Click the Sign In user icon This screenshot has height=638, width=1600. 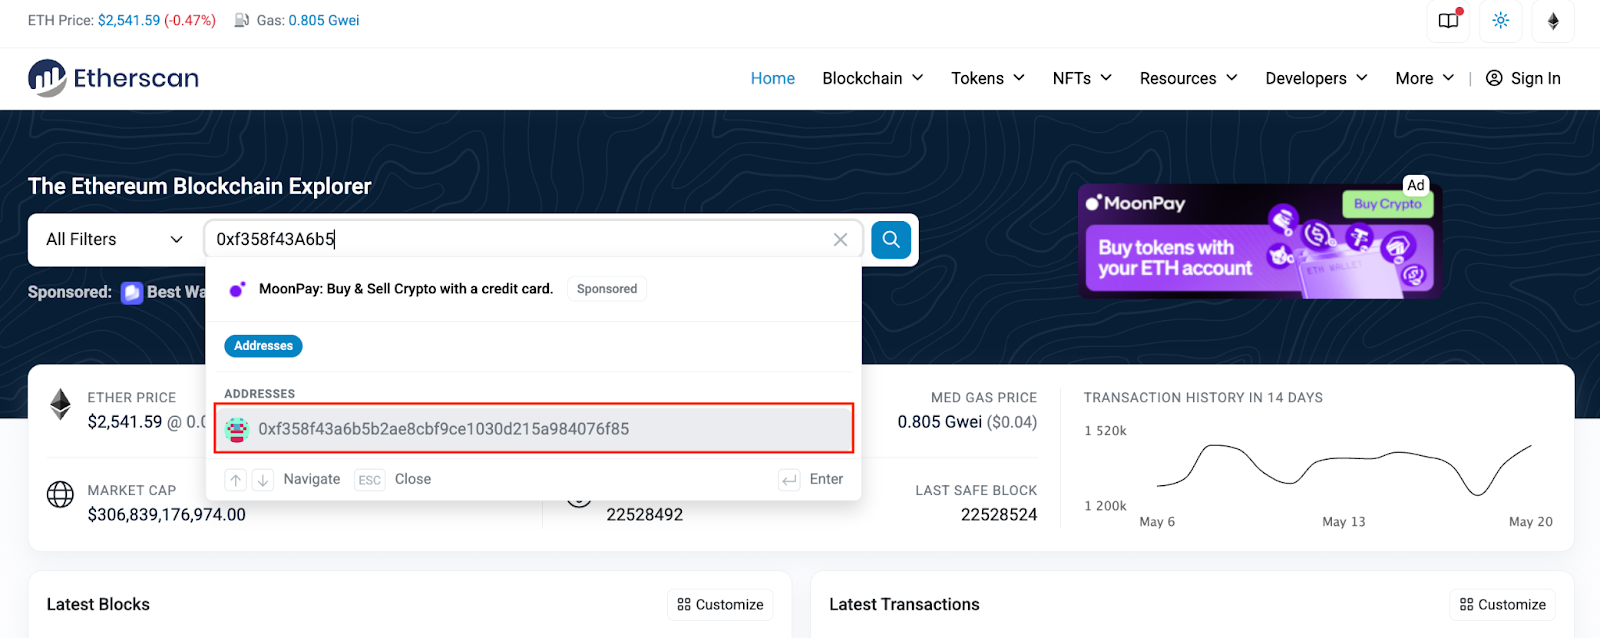coord(1494,78)
